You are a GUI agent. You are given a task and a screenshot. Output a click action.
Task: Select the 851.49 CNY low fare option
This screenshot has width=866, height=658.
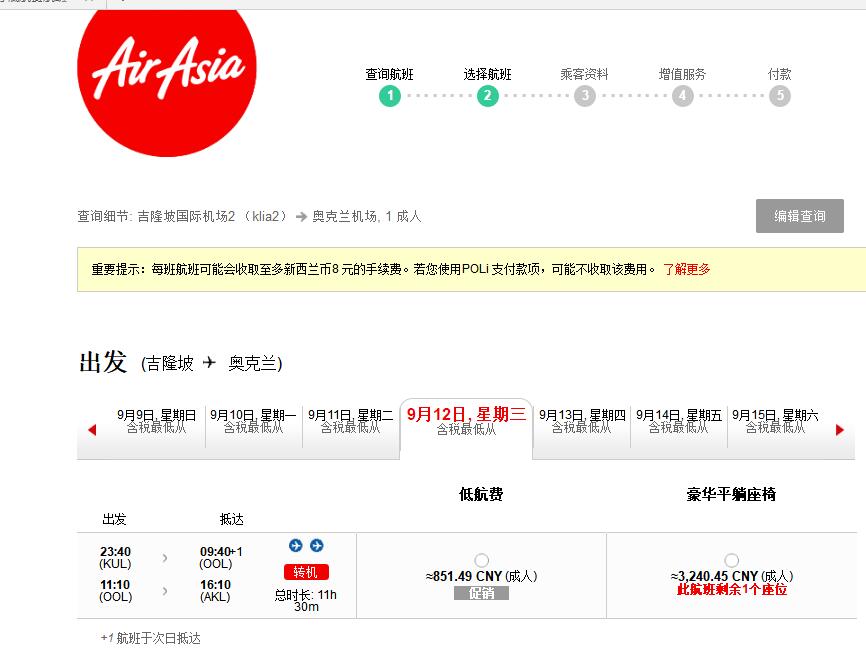(x=482, y=560)
